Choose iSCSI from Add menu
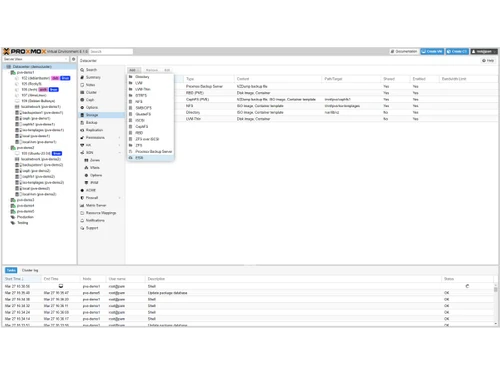Screen dimensions: 500x375 [150, 120]
